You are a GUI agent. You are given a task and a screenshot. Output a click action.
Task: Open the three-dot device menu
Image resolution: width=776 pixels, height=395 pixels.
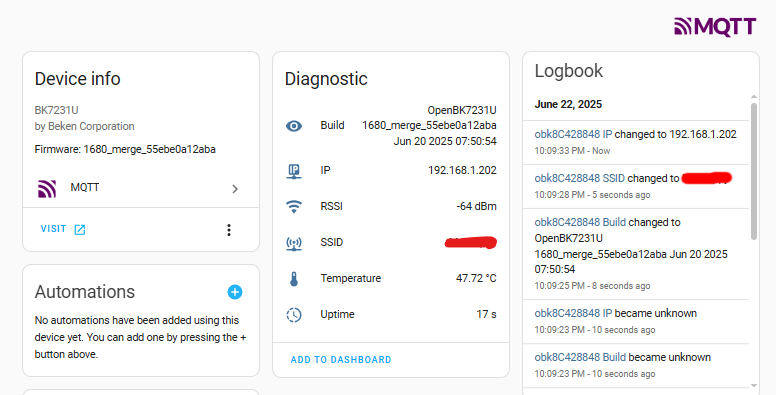point(229,230)
